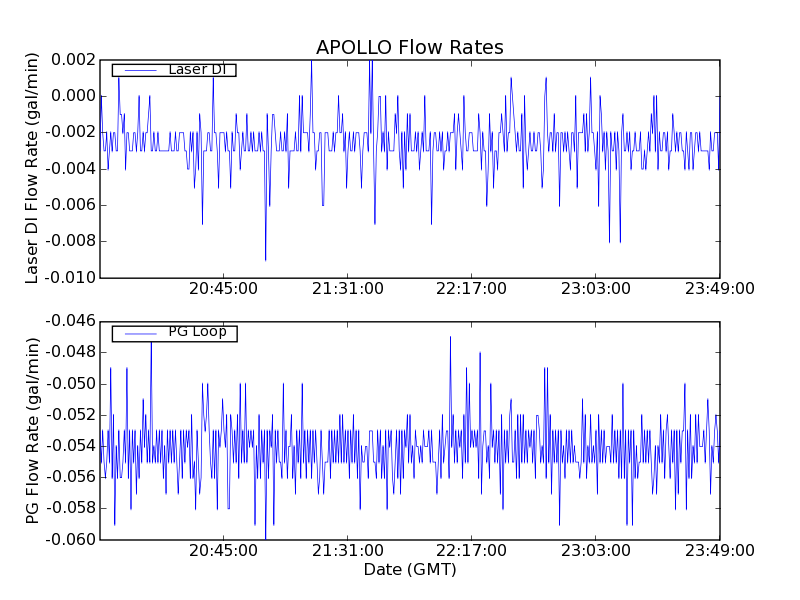The image size is (800, 600).
Task: Select the -0.060 y-axis tick label
Action: [70, 539]
